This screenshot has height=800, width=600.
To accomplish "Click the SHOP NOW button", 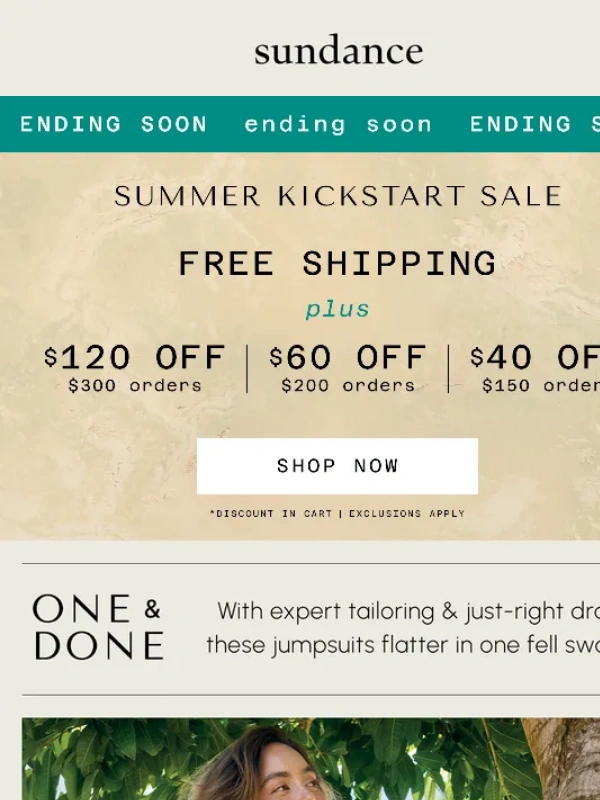I will (337, 466).
